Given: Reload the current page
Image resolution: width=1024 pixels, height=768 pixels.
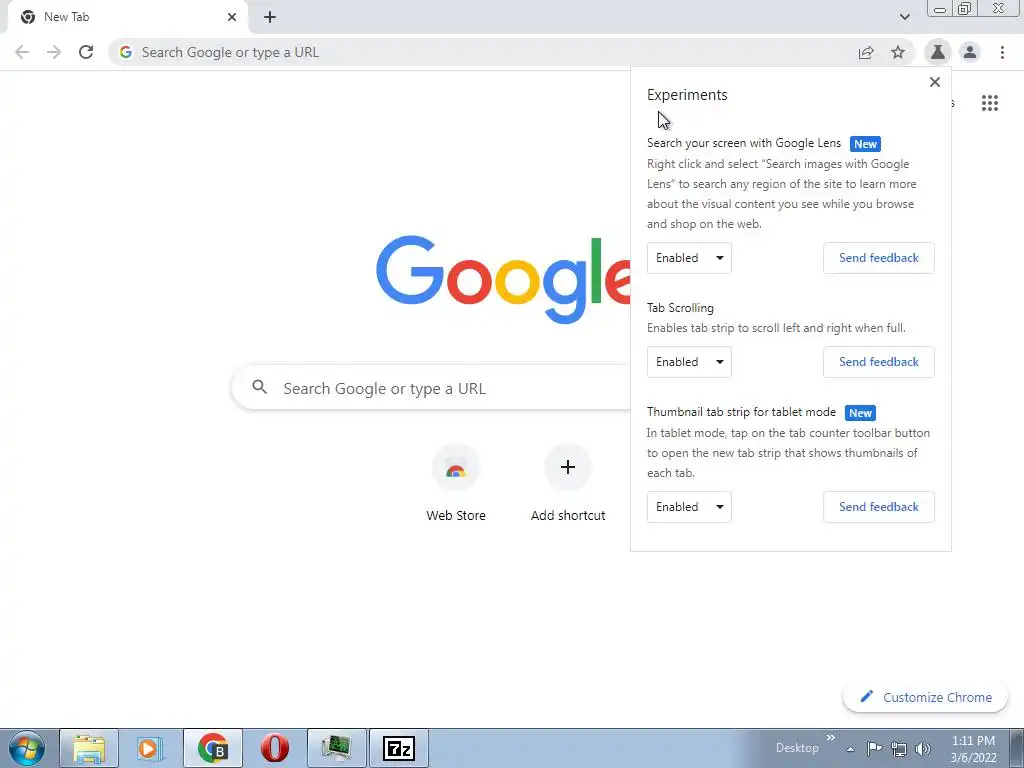Looking at the screenshot, I should pos(86,52).
